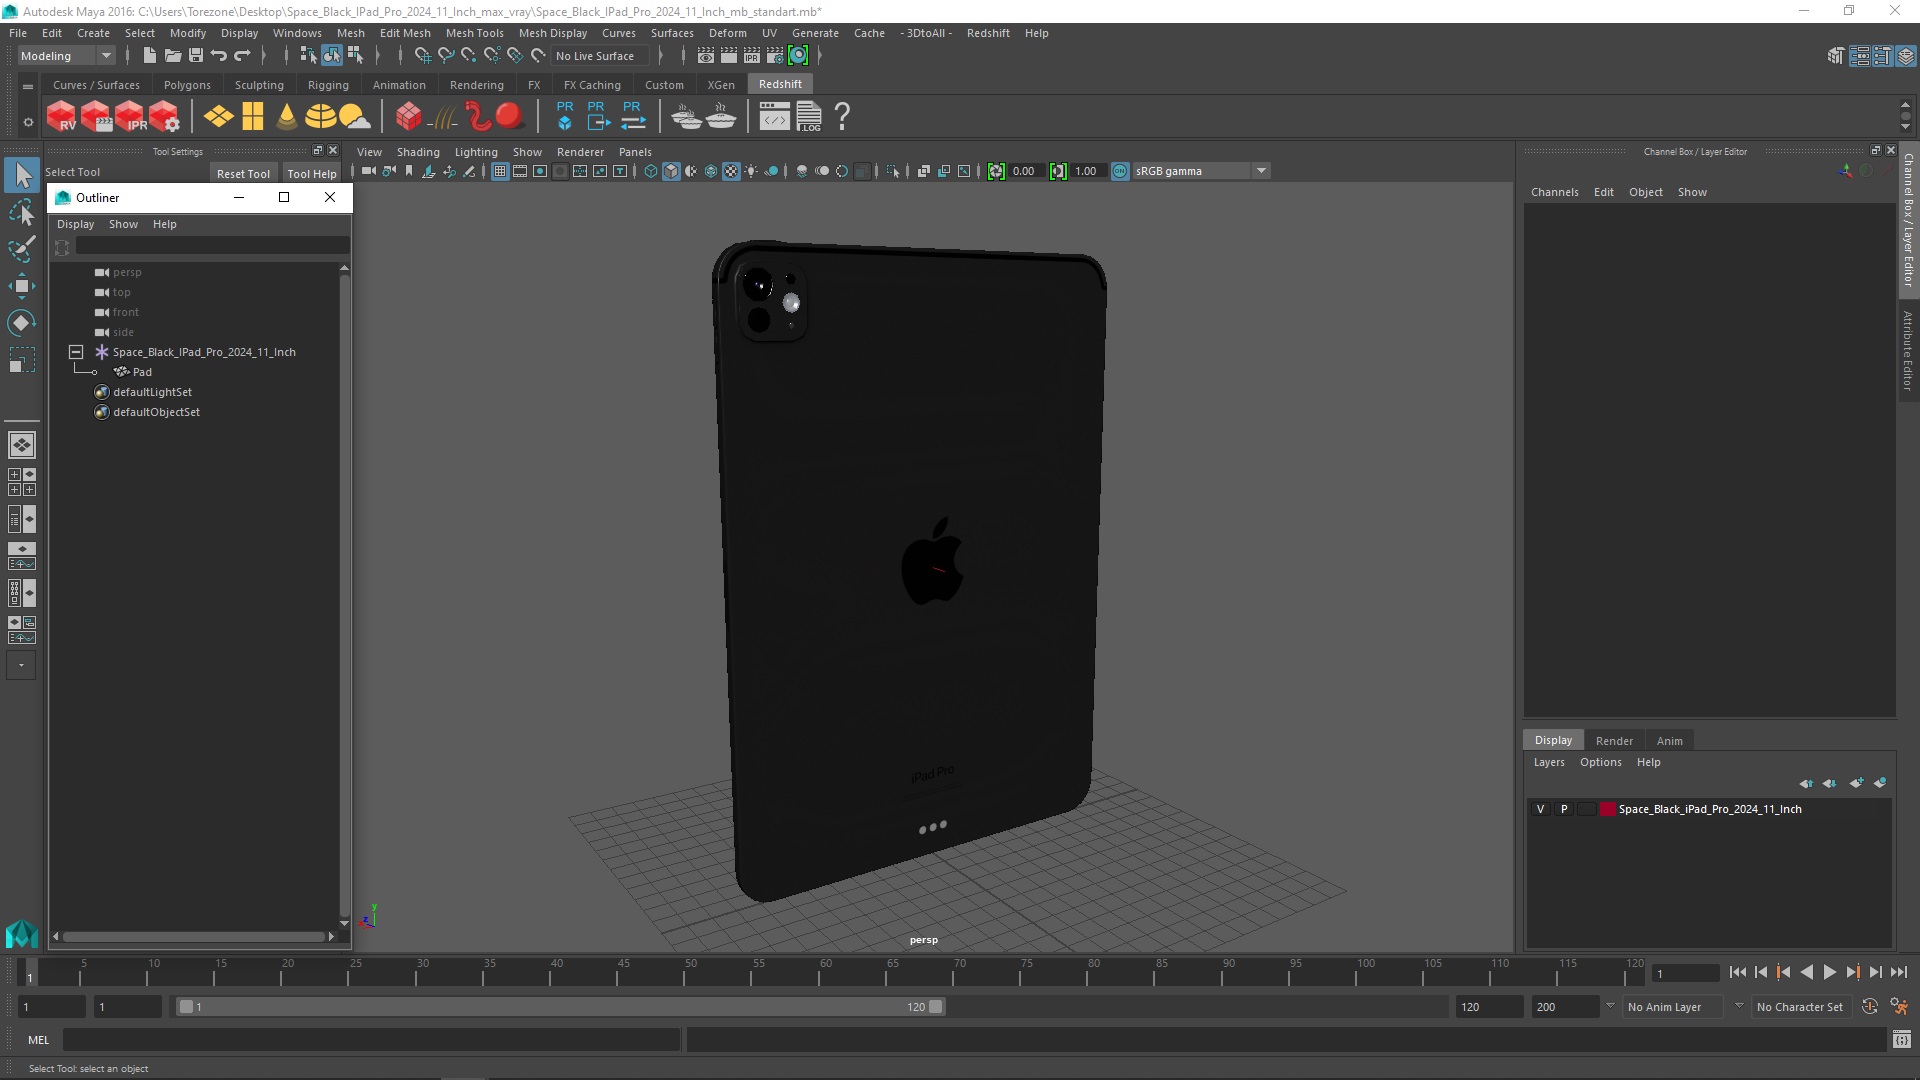Click the Redshift help question mark icon
The image size is (1920, 1080).
(842, 116)
